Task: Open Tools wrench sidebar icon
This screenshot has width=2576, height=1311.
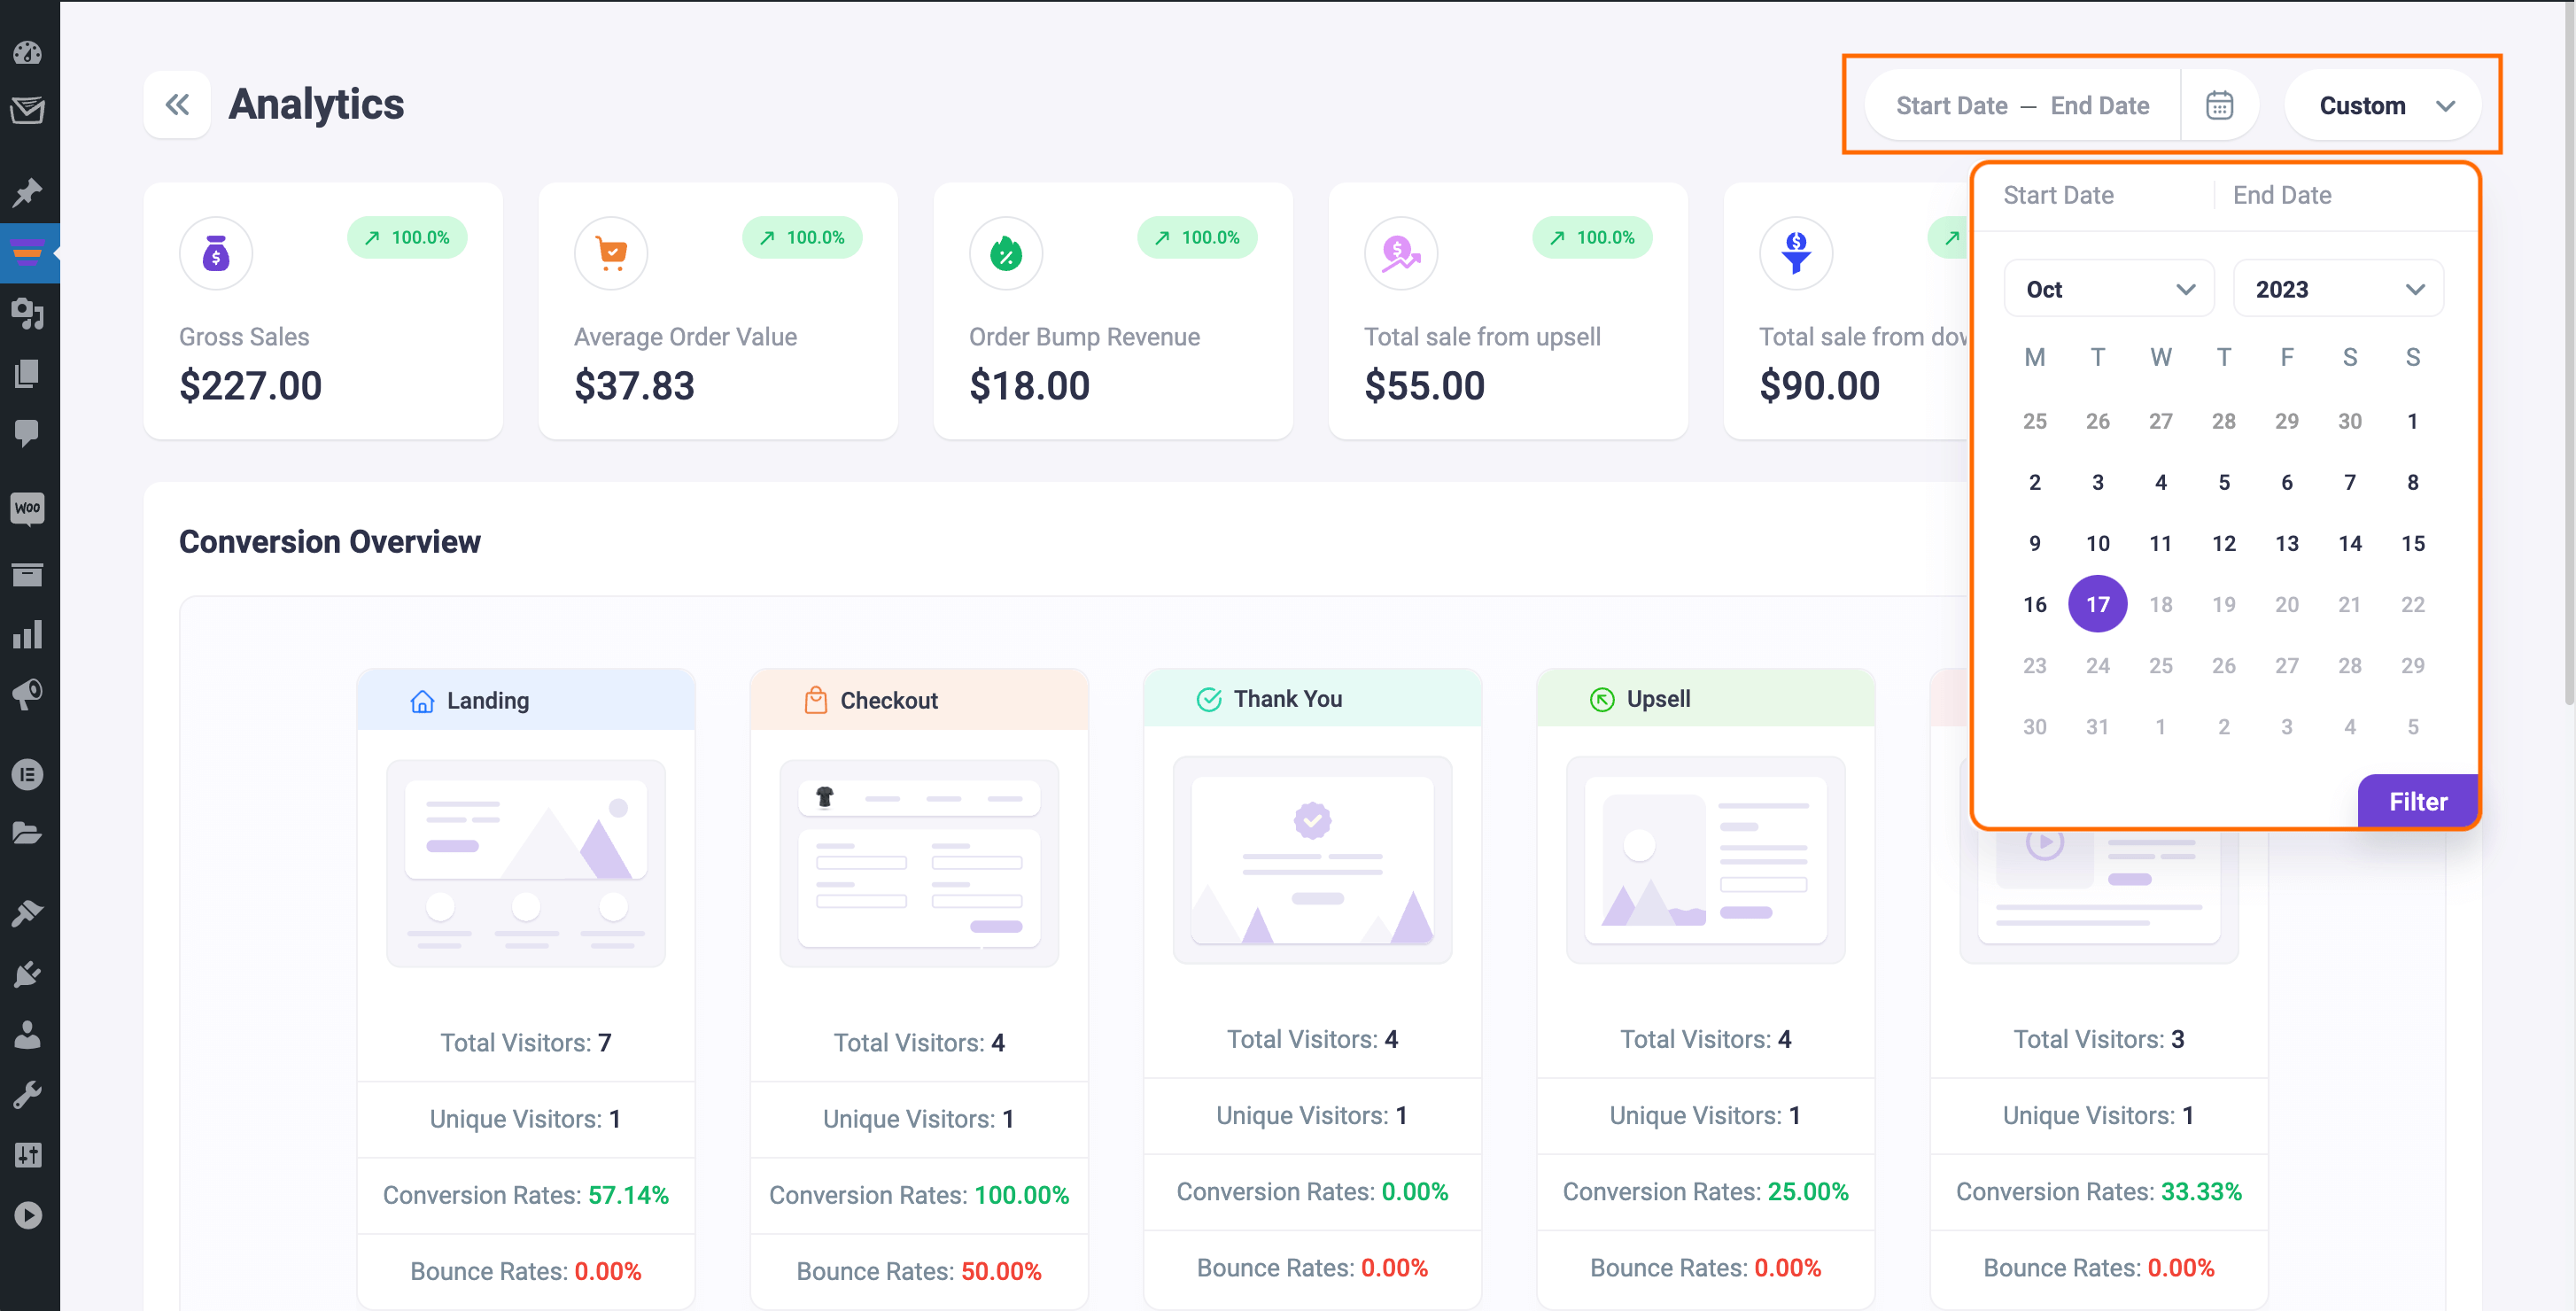Action: coord(28,1094)
